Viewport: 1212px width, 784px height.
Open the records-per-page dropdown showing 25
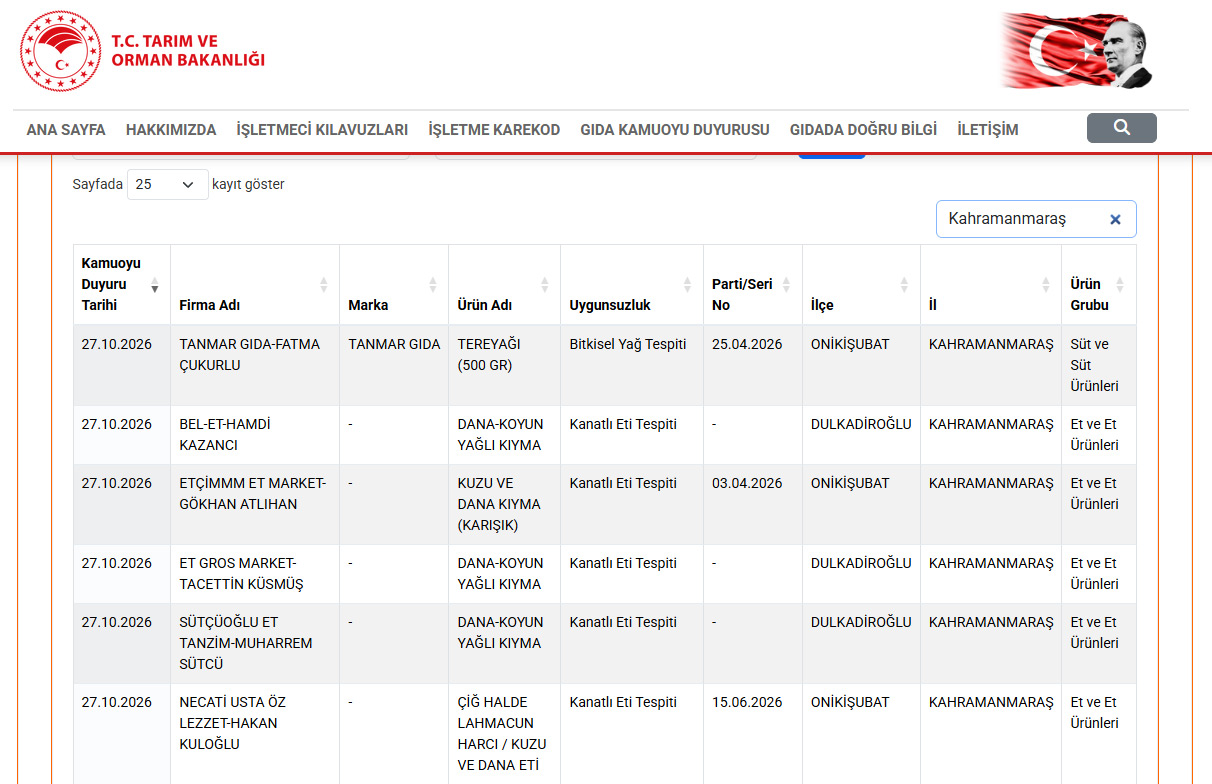[168, 184]
